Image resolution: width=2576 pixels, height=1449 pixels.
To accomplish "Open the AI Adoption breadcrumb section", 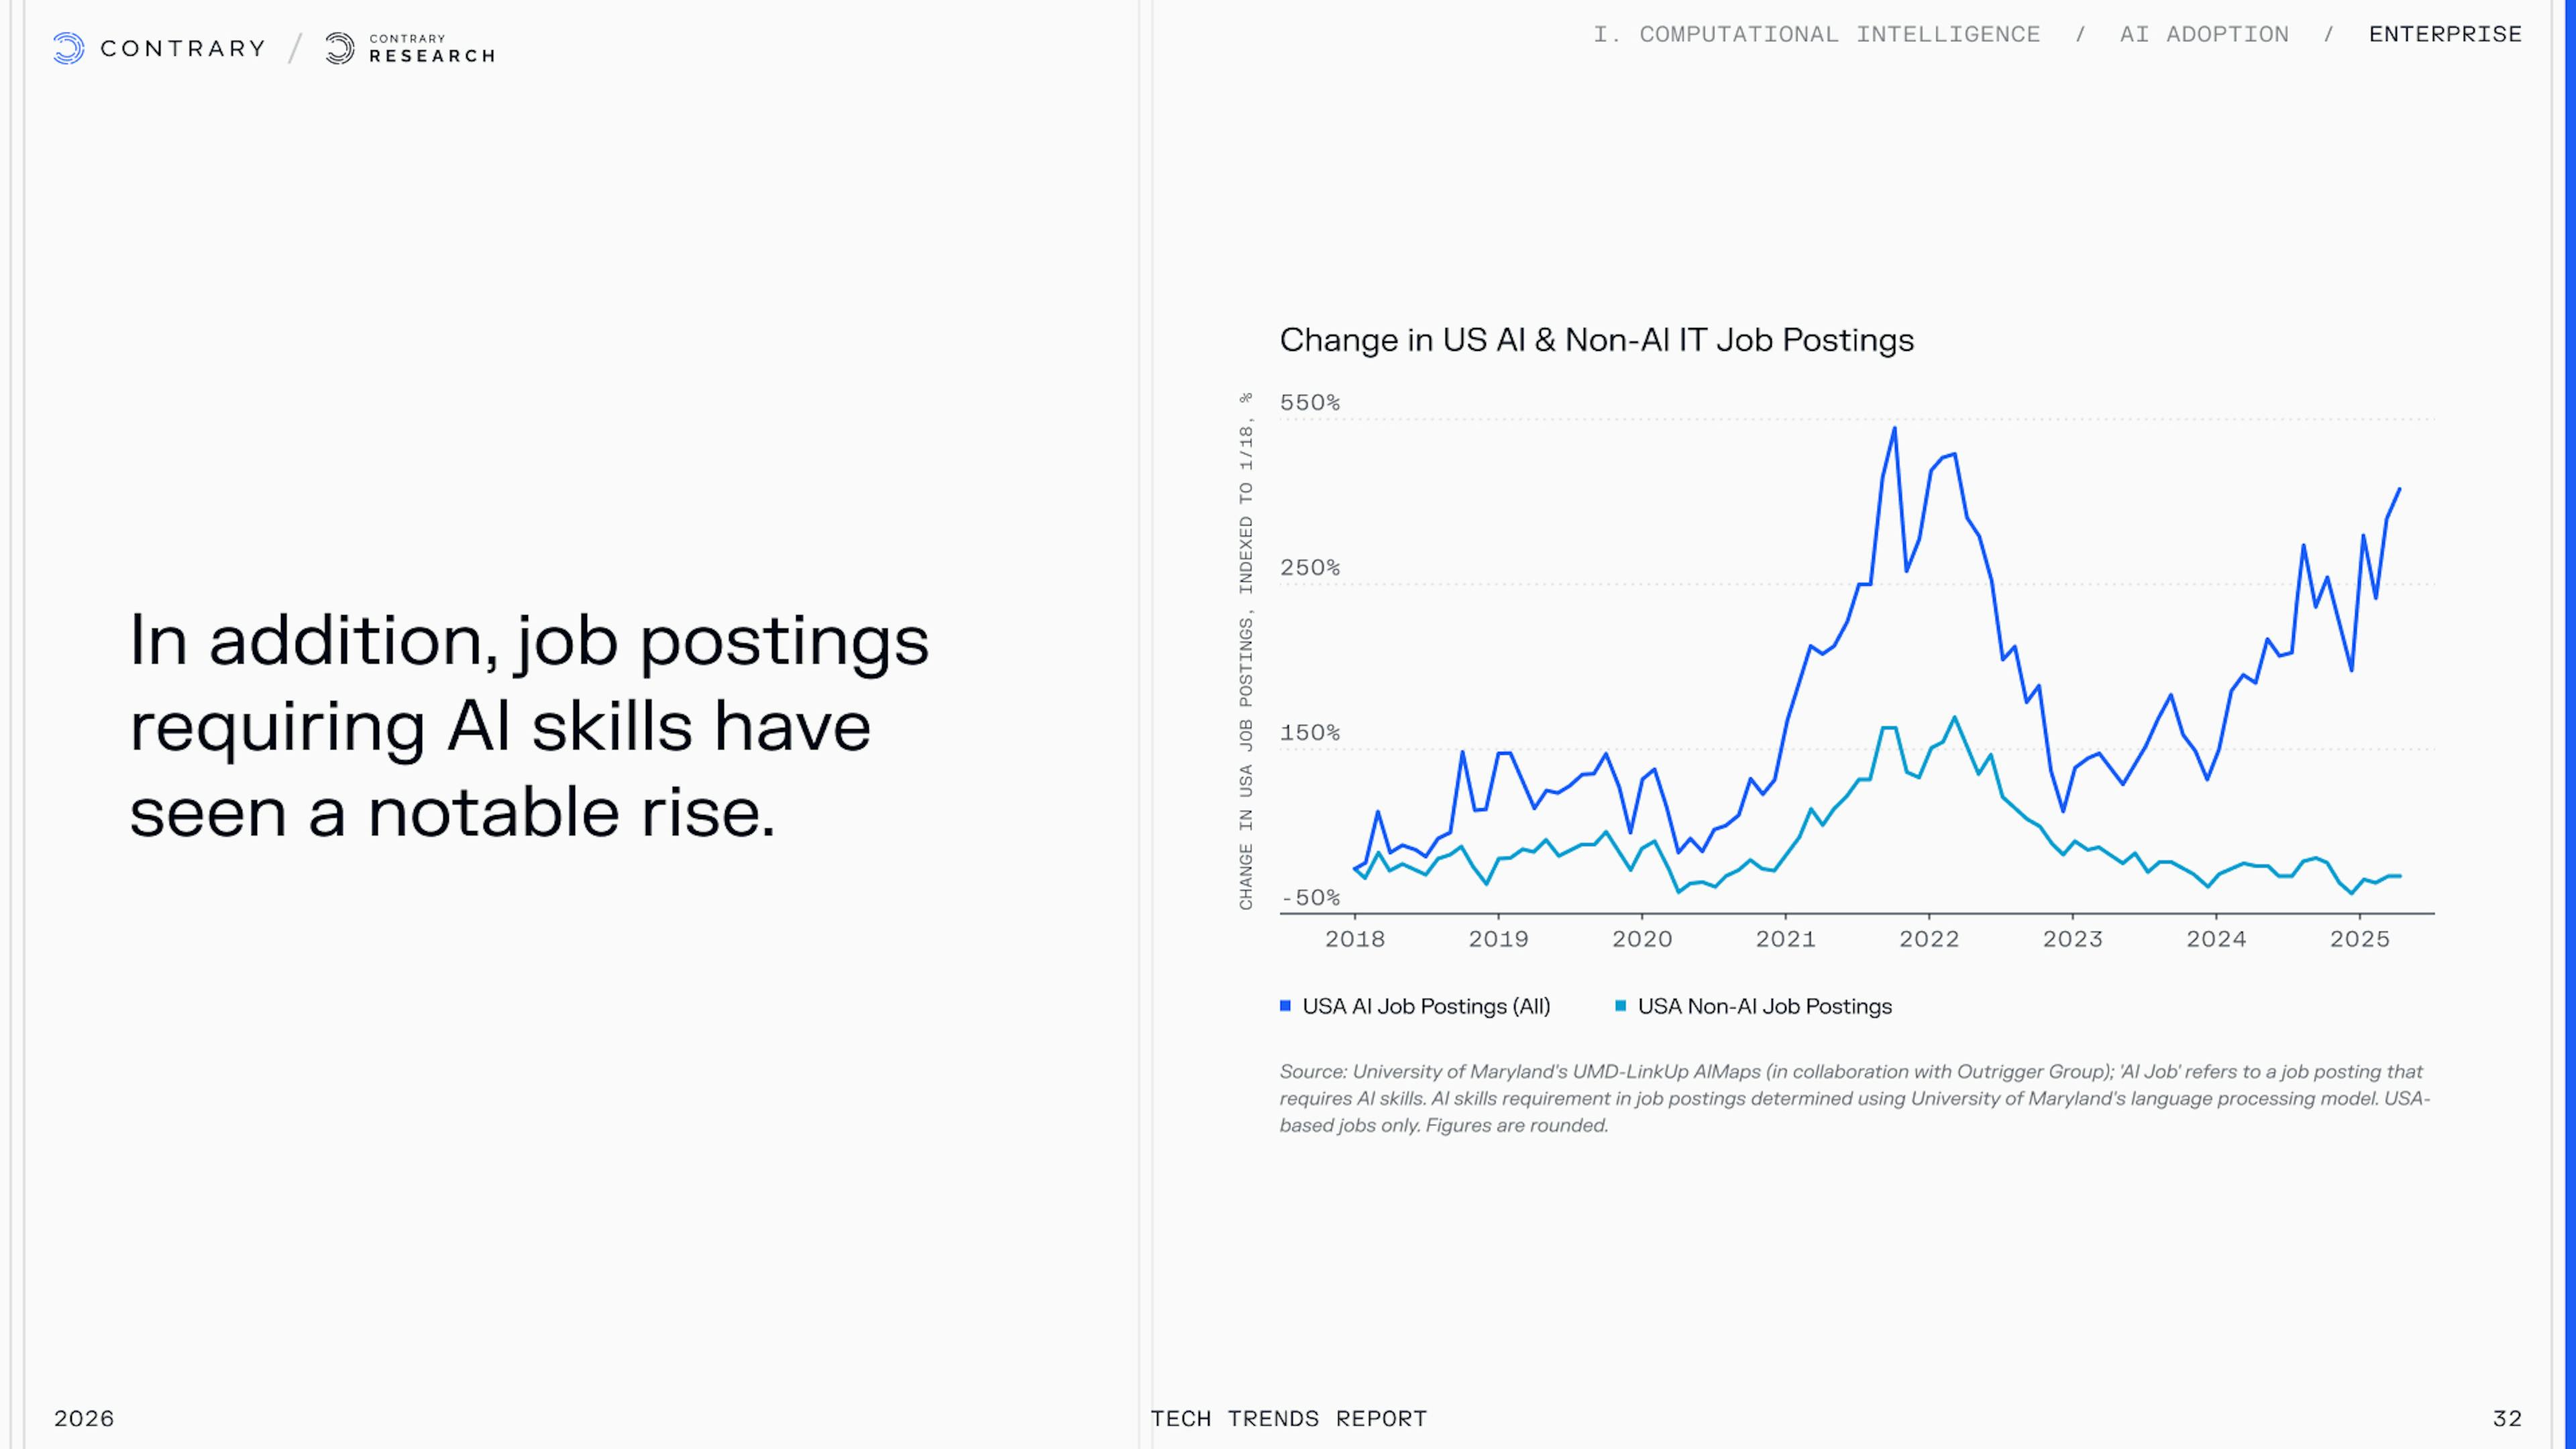I will [x=2204, y=34].
